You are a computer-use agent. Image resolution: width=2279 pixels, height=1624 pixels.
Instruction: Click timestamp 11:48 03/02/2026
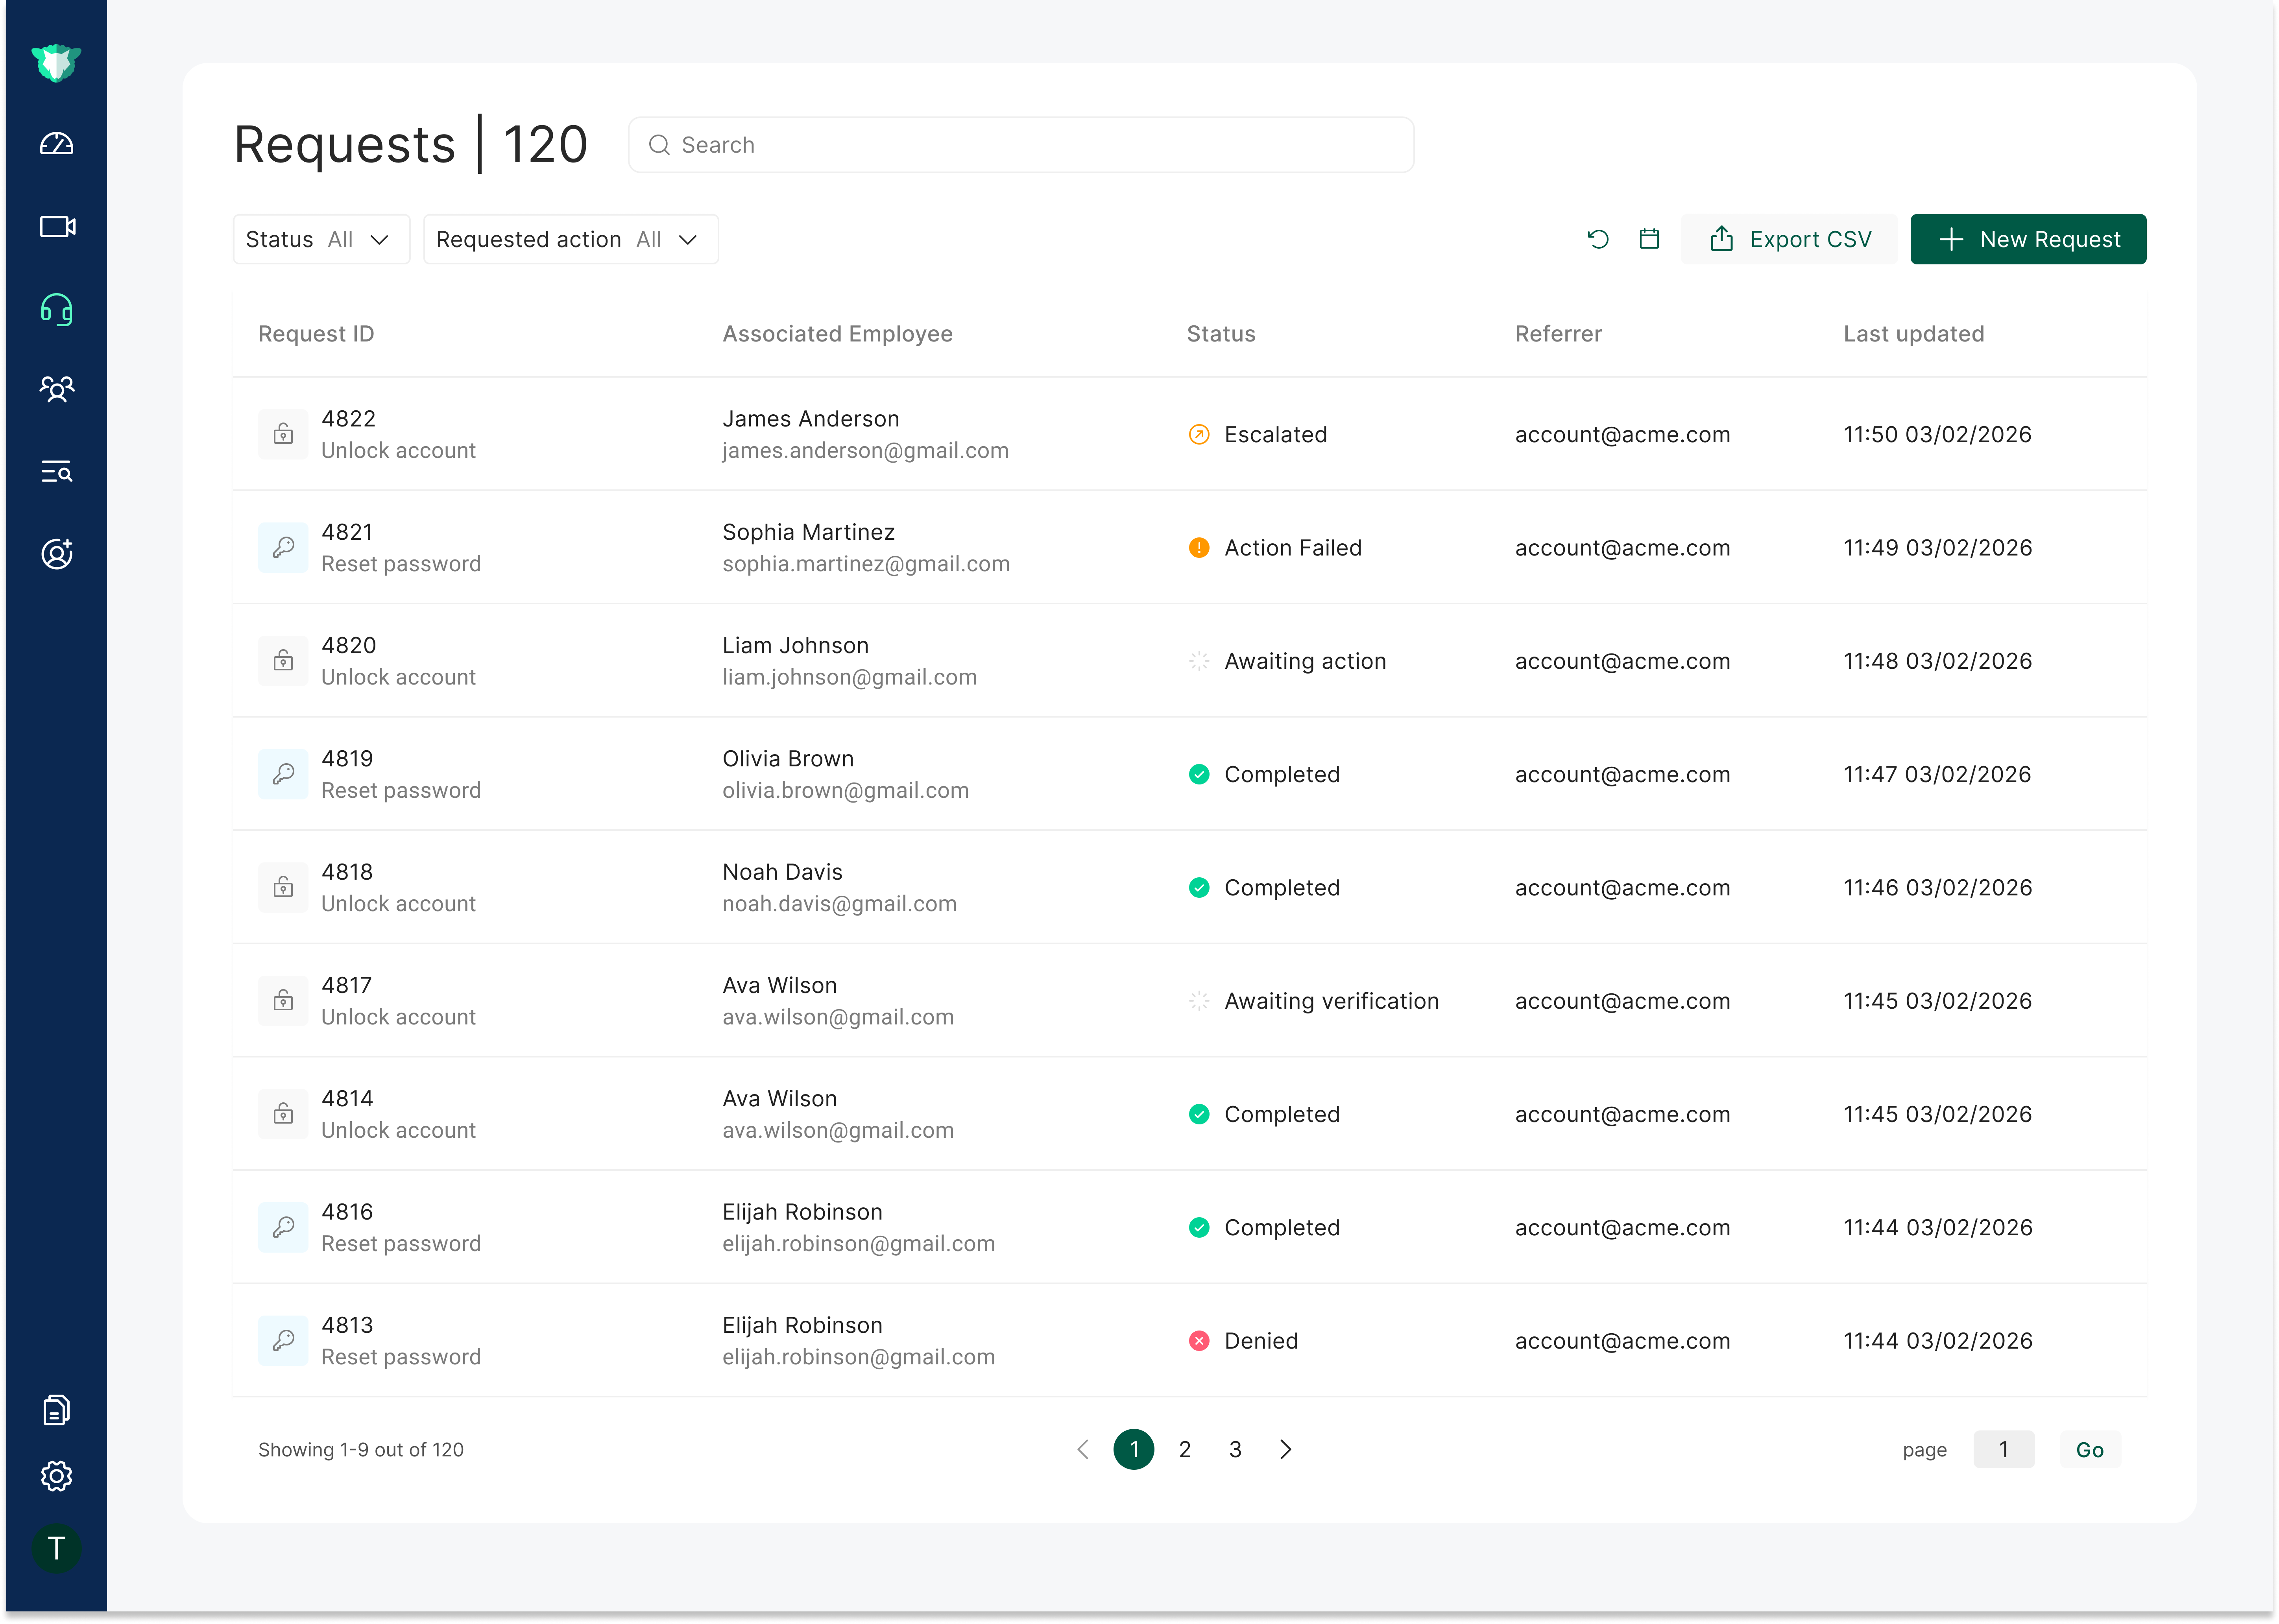coord(1937,661)
